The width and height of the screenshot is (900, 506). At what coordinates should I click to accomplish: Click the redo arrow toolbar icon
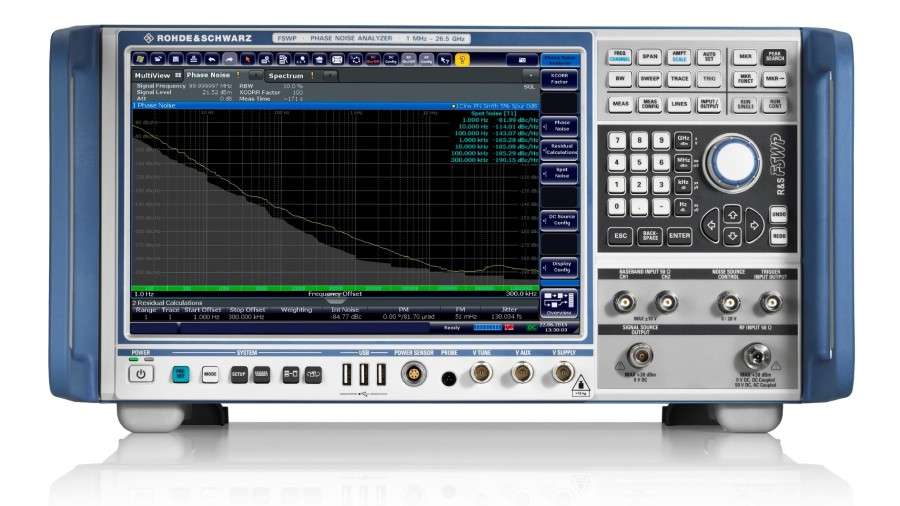(229, 59)
